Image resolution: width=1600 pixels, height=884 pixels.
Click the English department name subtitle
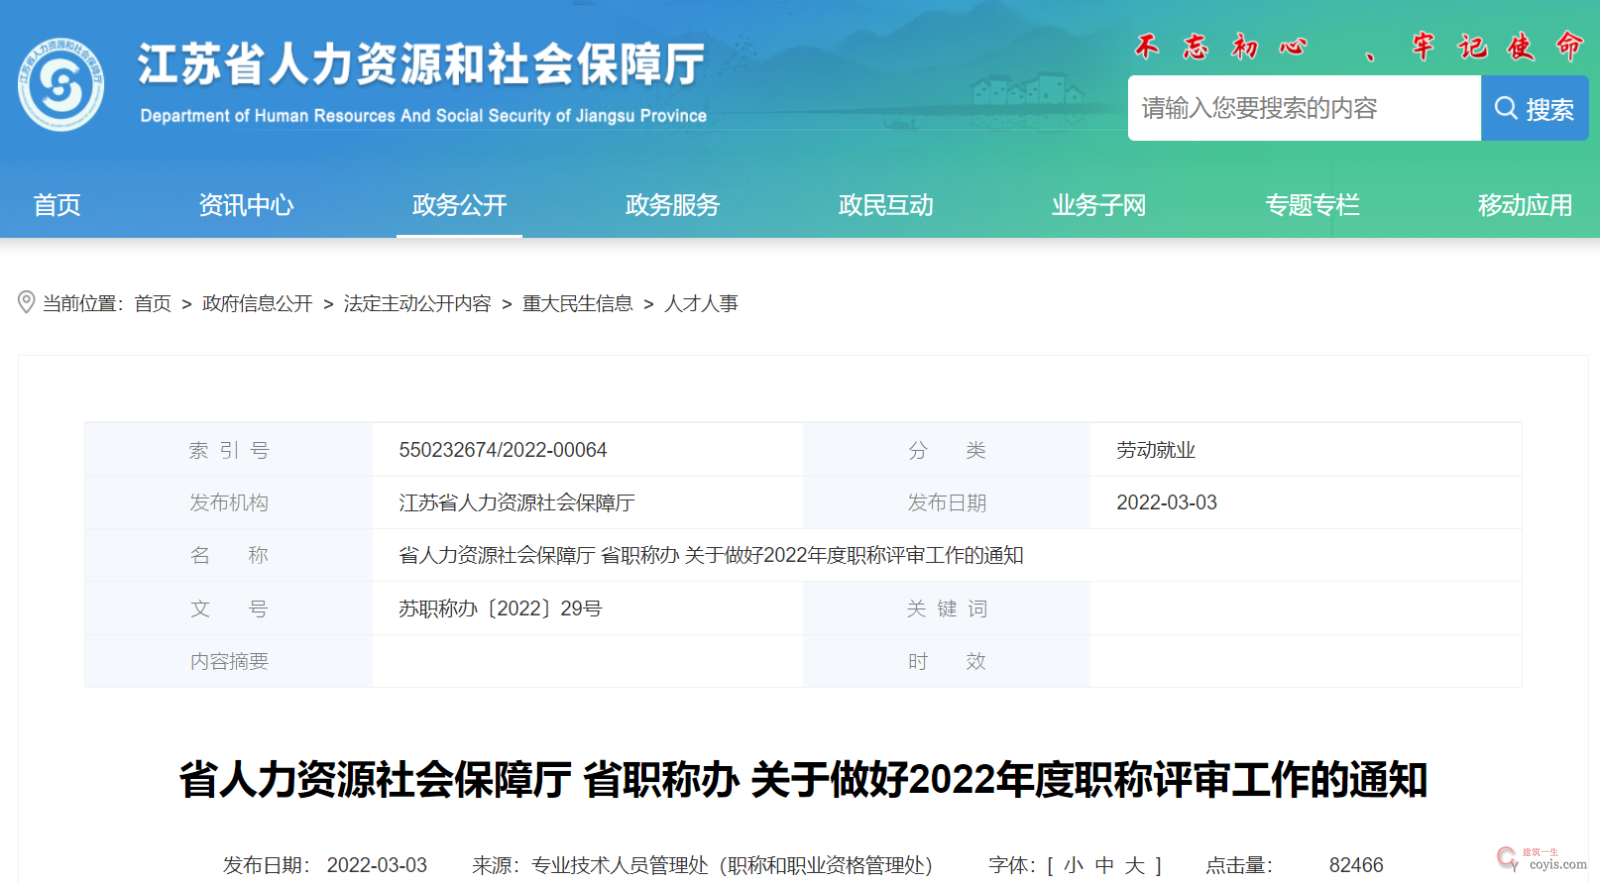pos(423,116)
